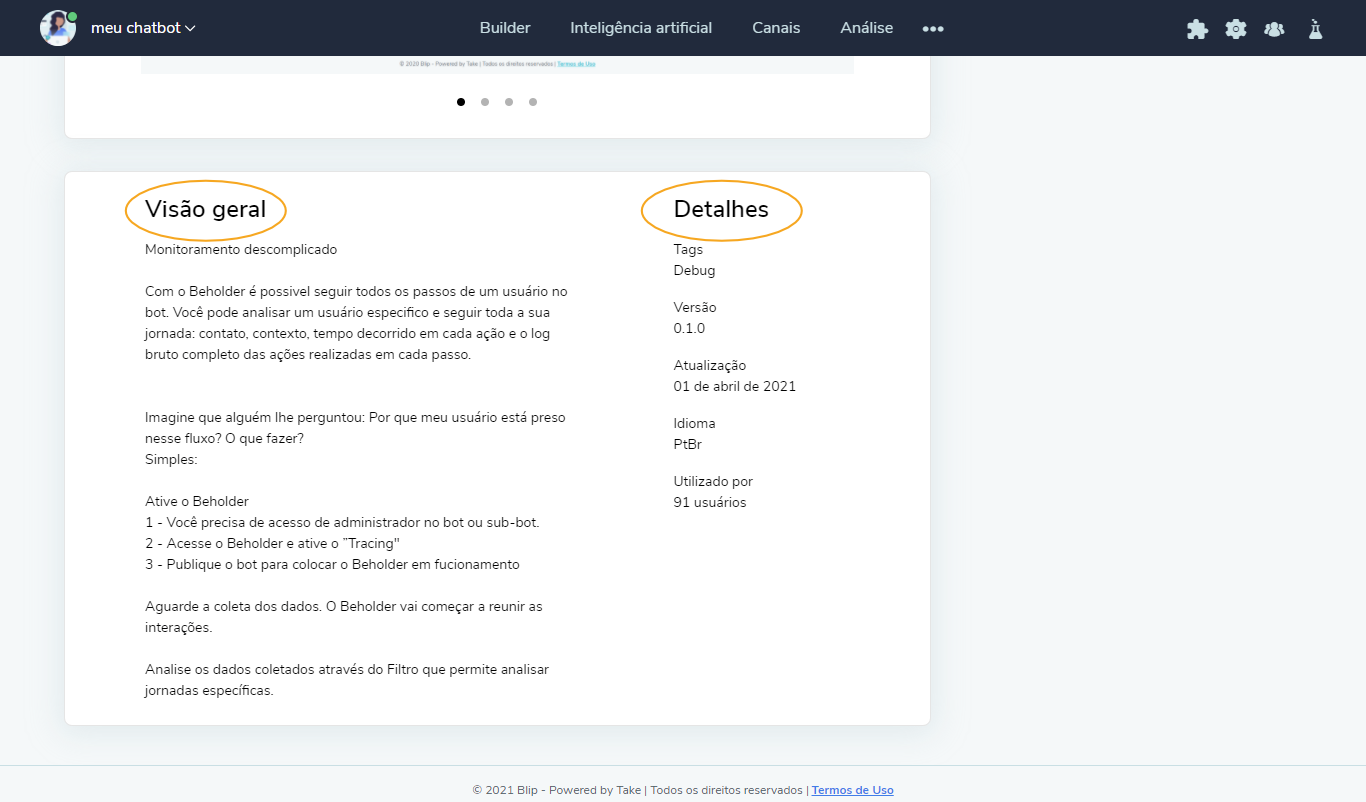
Task: Click the 'Tags' label
Action: click(x=688, y=249)
